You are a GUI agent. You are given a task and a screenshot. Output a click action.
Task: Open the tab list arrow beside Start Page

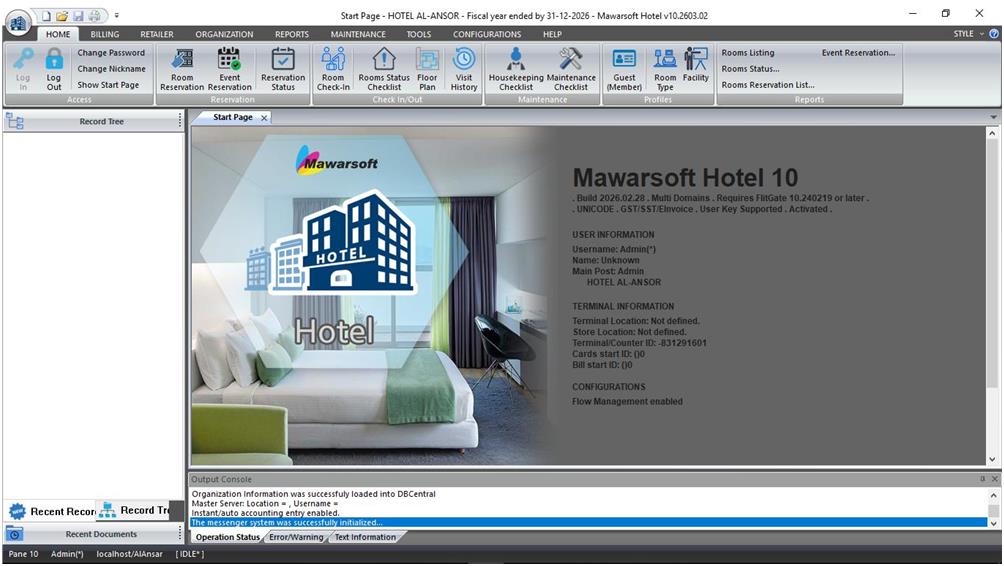click(993, 118)
